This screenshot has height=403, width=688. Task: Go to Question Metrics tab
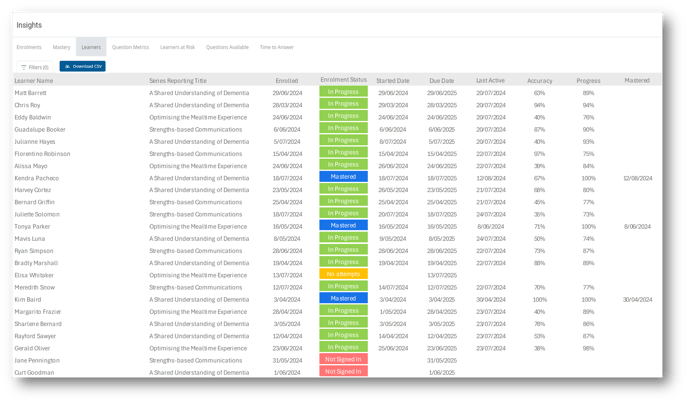click(130, 47)
